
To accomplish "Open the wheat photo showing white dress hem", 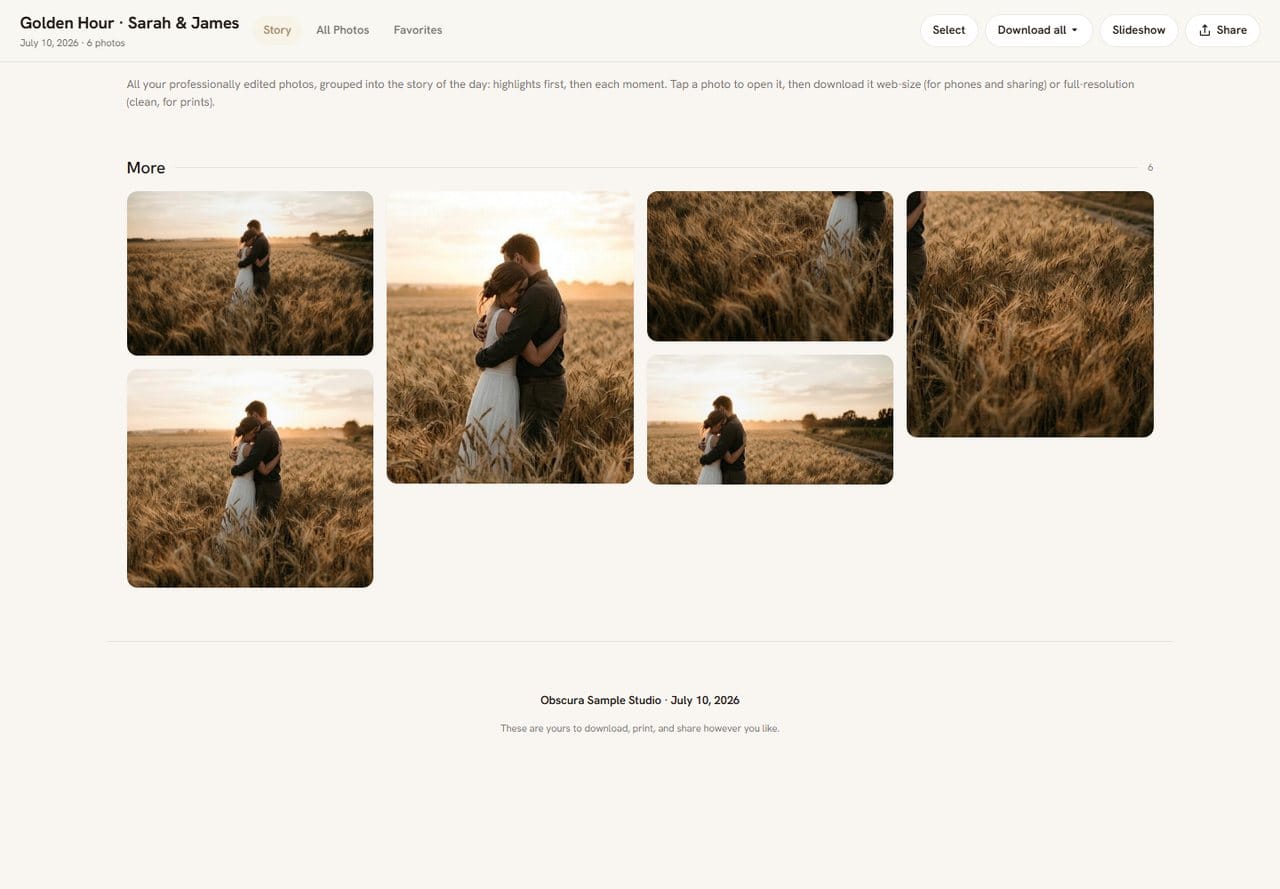I will (770, 266).
